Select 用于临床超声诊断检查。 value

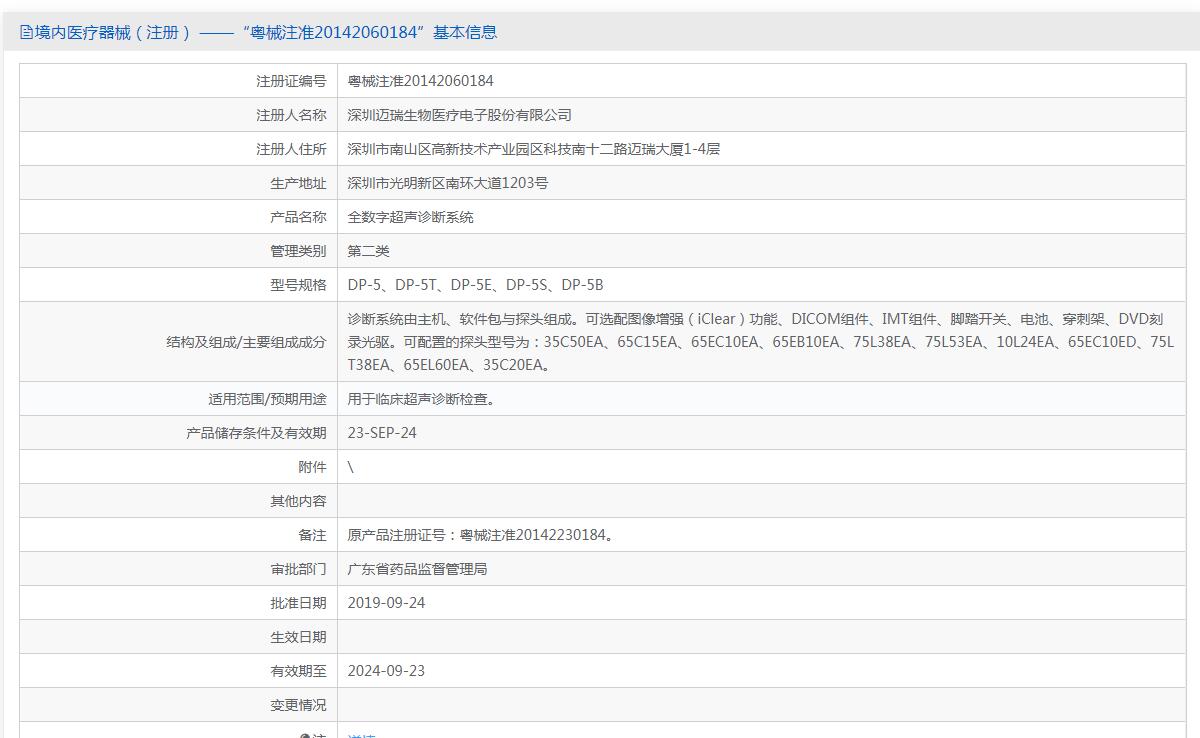click(x=421, y=399)
